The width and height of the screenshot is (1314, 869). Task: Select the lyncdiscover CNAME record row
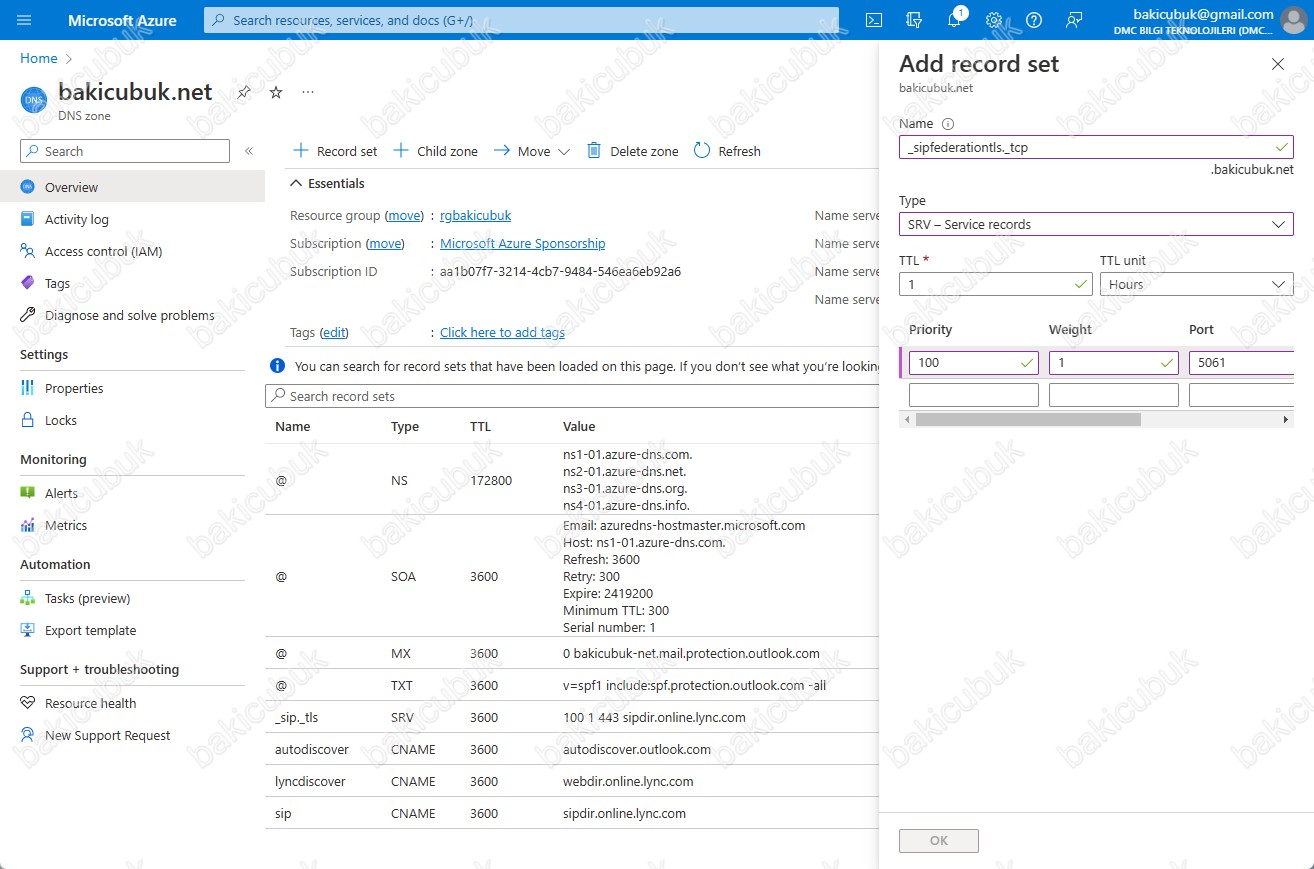[572, 781]
